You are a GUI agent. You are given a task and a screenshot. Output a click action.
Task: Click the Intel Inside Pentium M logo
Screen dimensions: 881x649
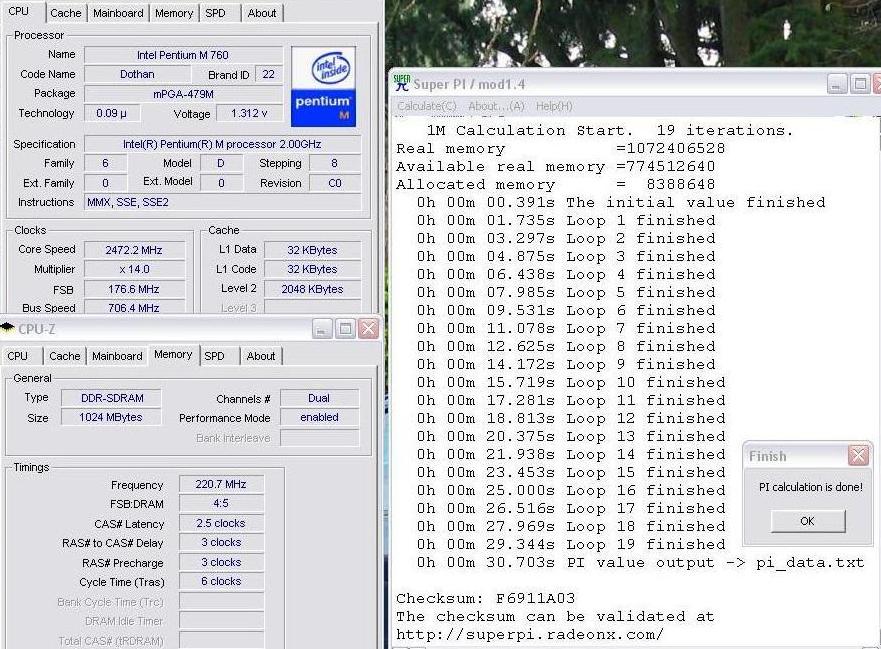pyautogui.click(x=323, y=87)
